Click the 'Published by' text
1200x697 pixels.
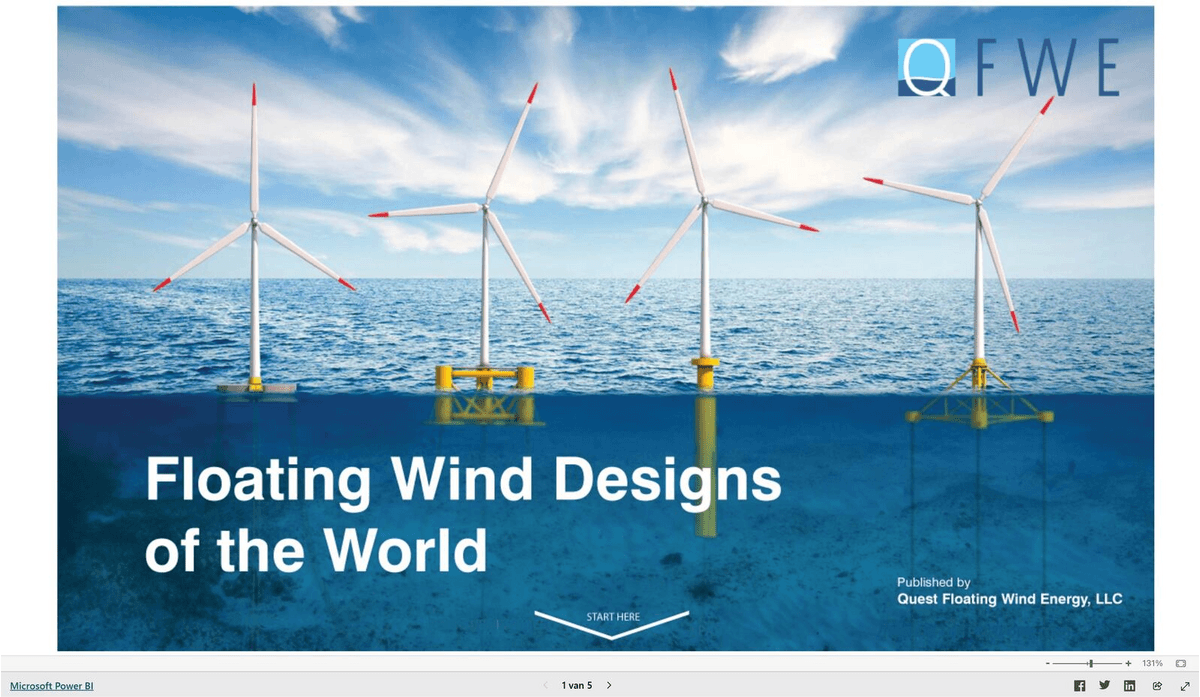[933, 582]
